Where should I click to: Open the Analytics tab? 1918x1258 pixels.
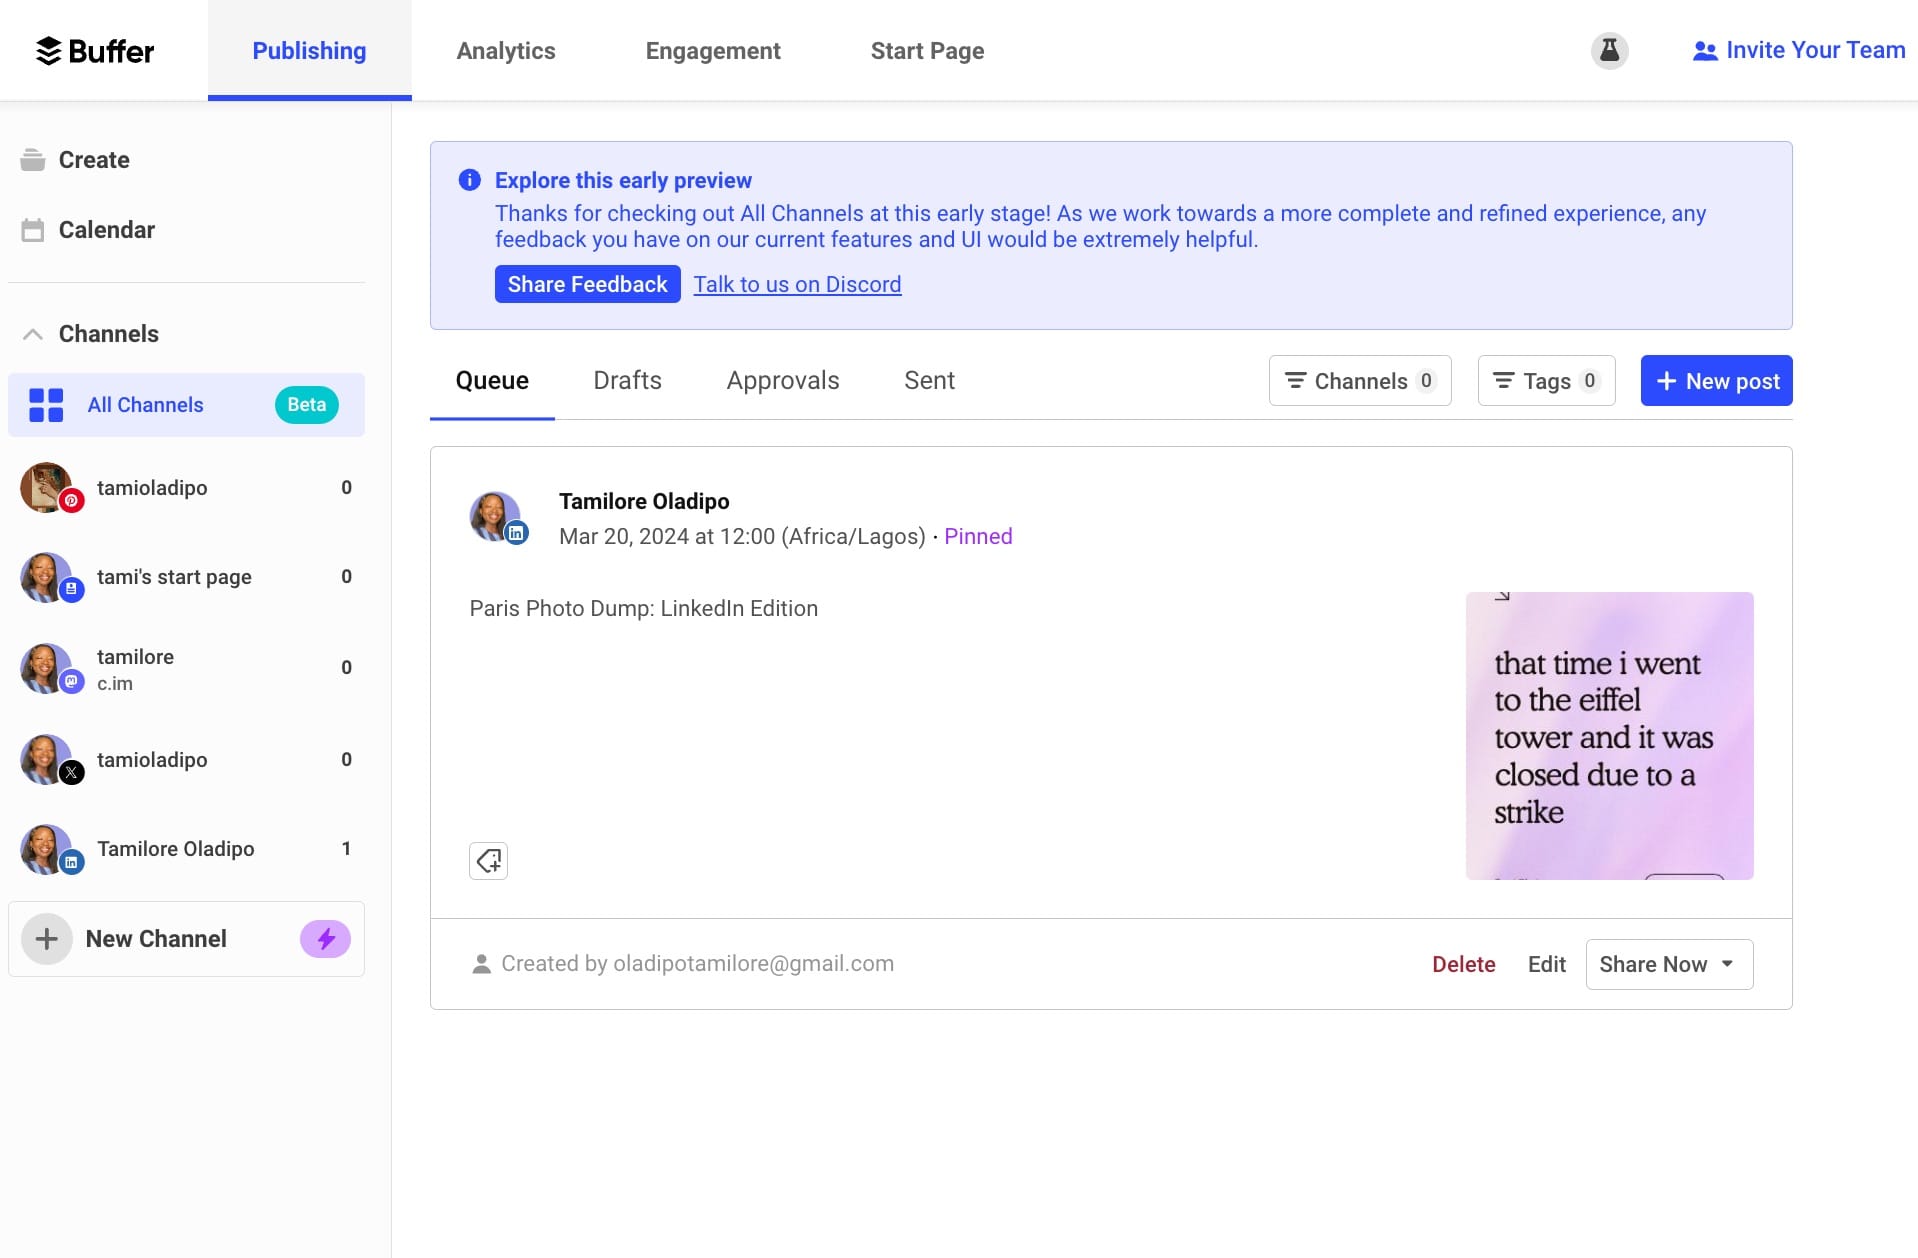(x=506, y=51)
